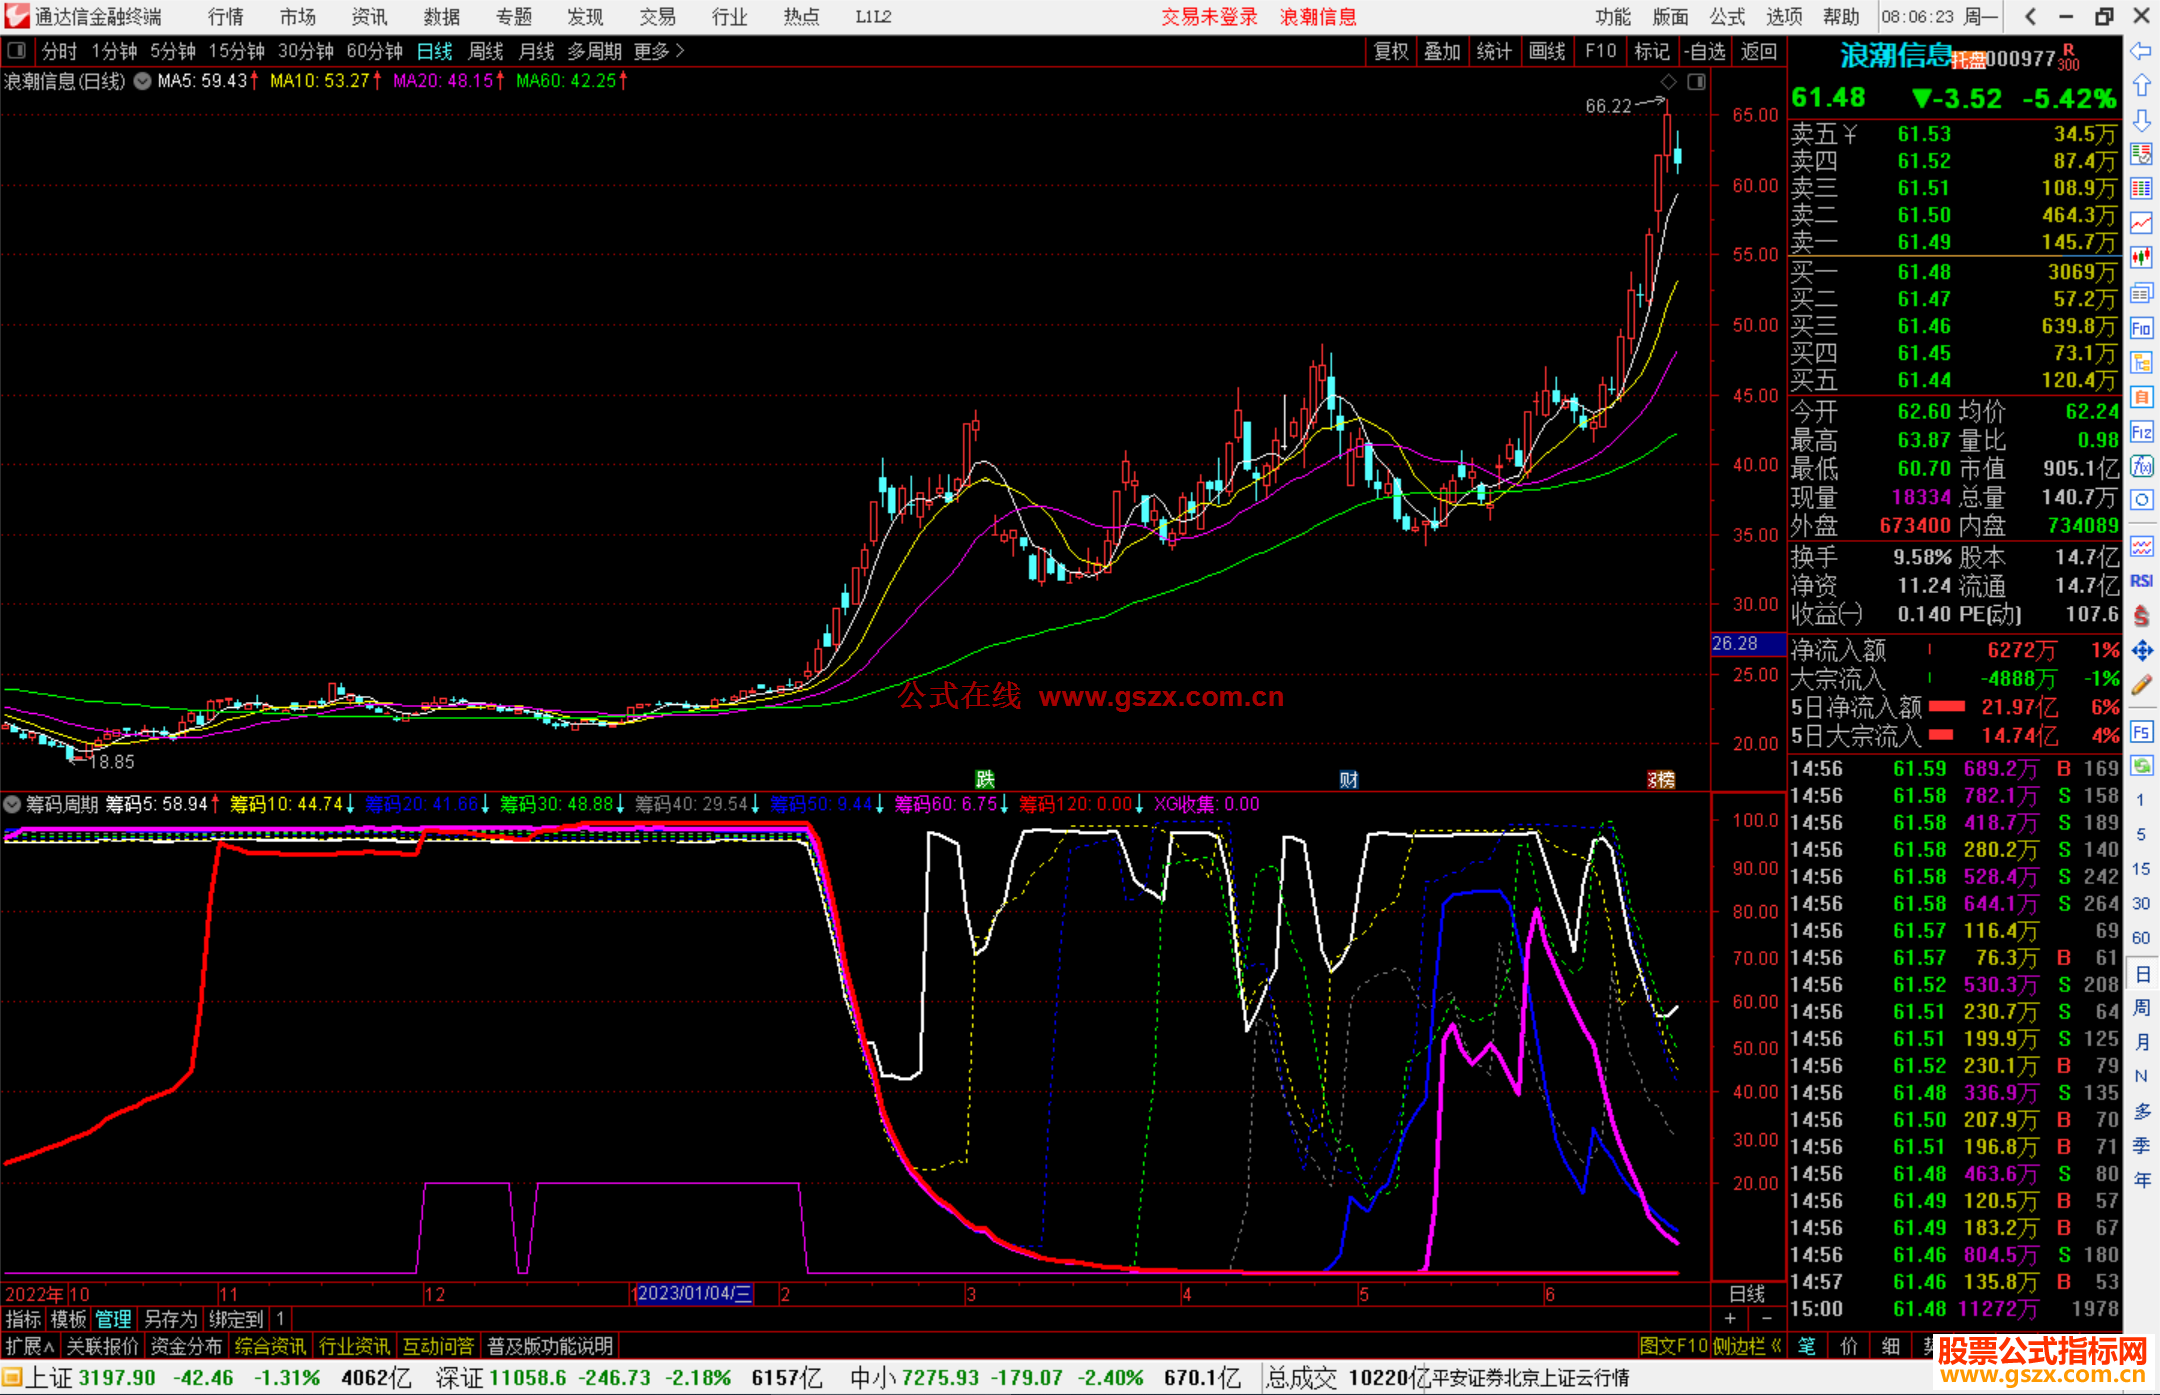Image resolution: width=2160 pixels, height=1395 pixels.
Task: Click the RSI indicator sidebar icon
Action: click(x=2141, y=581)
